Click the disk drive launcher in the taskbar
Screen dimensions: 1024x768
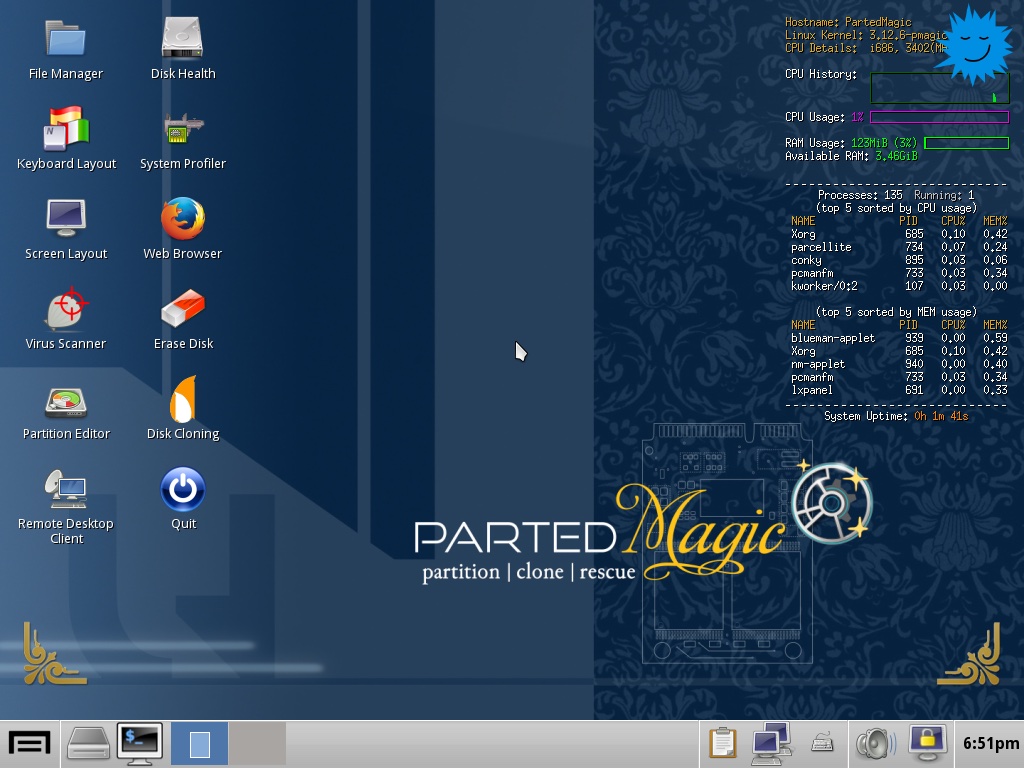89,744
